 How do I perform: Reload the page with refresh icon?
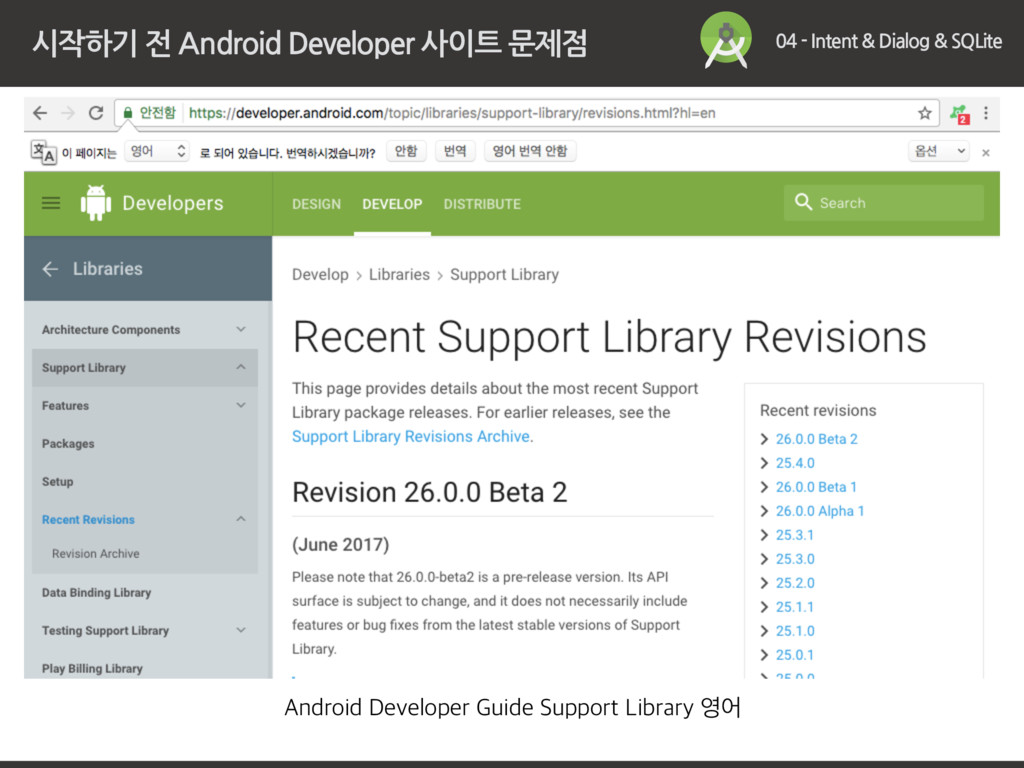[x=96, y=113]
